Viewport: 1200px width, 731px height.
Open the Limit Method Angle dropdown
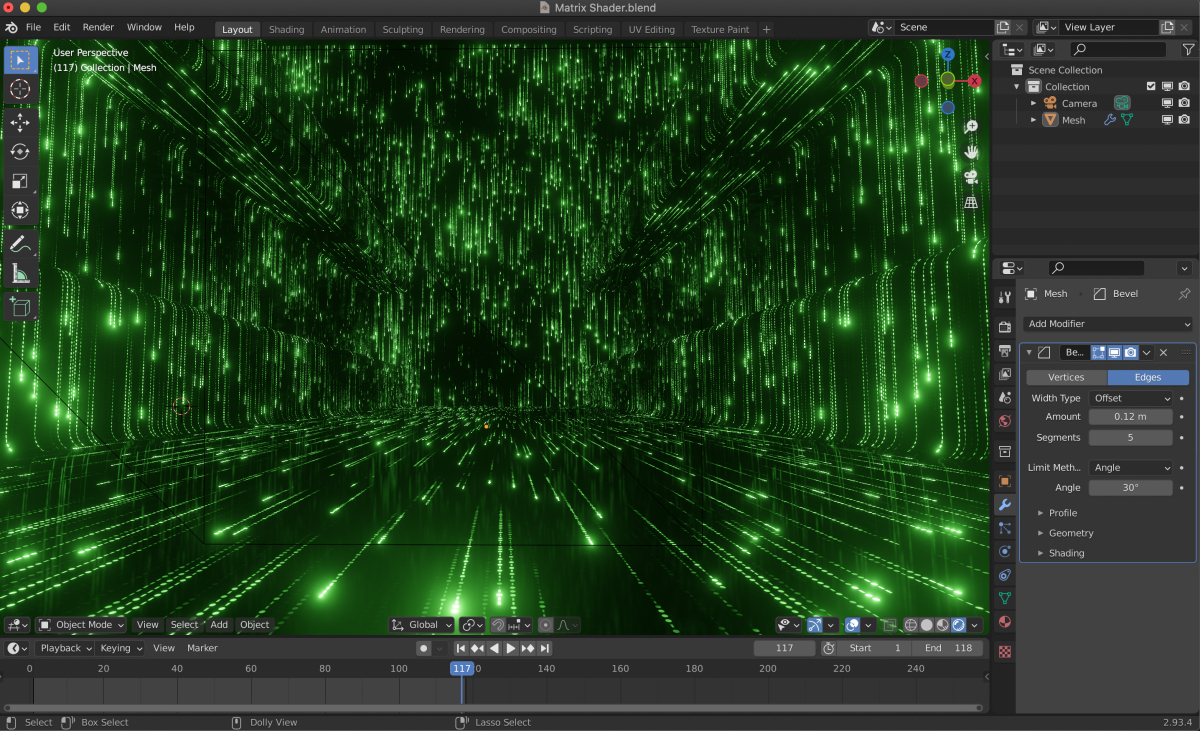tap(1131, 467)
